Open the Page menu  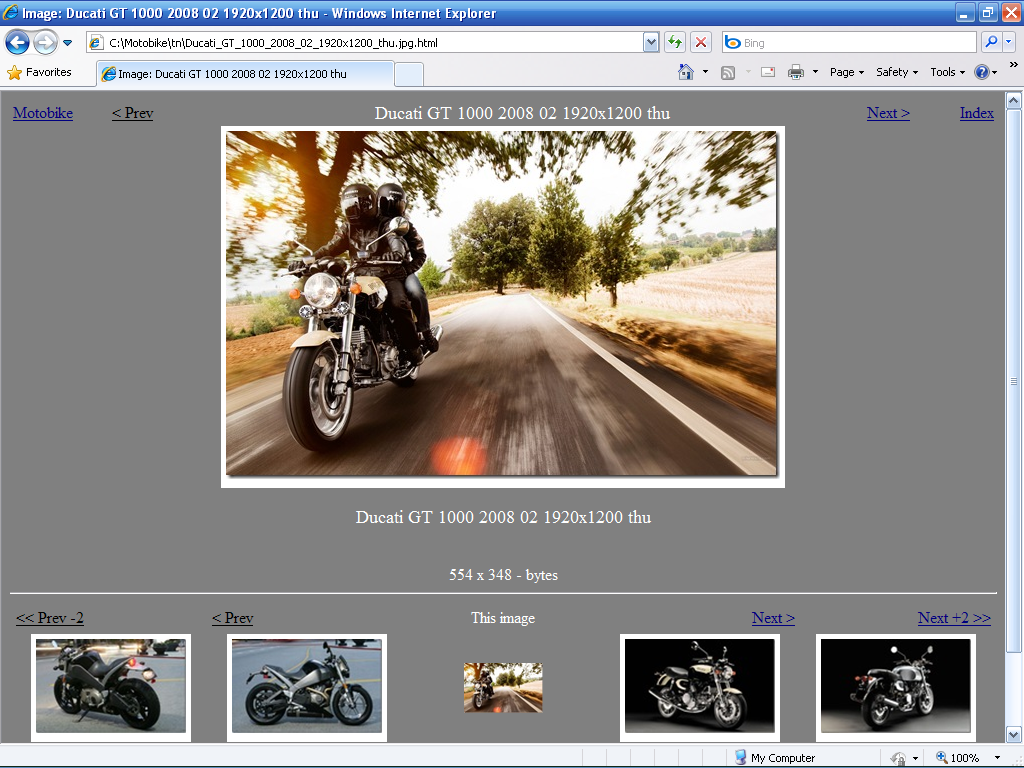(x=846, y=72)
